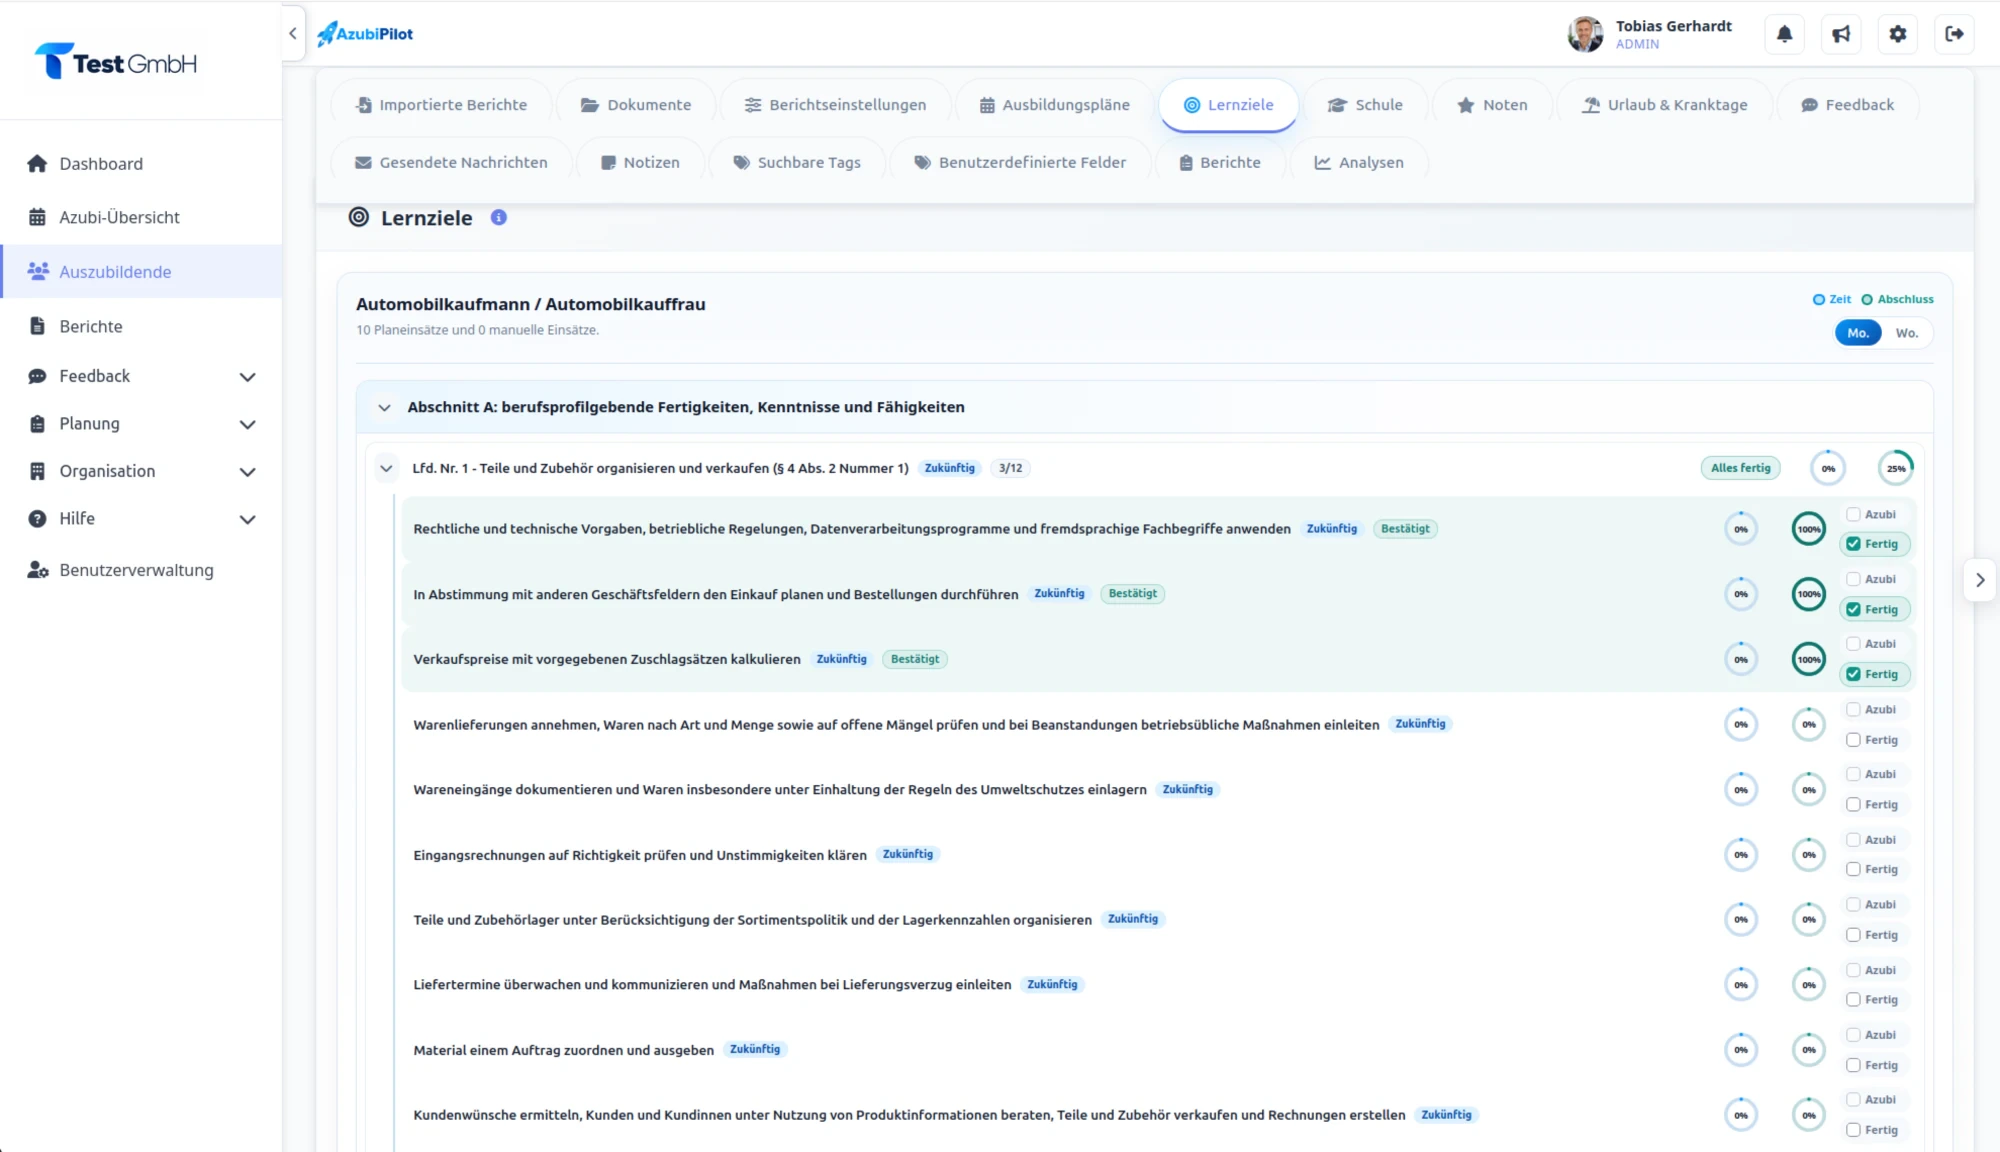2000x1152 pixels.
Task: Check Azubi box for Material einem Auftrag row
Action: click(1853, 1035)
